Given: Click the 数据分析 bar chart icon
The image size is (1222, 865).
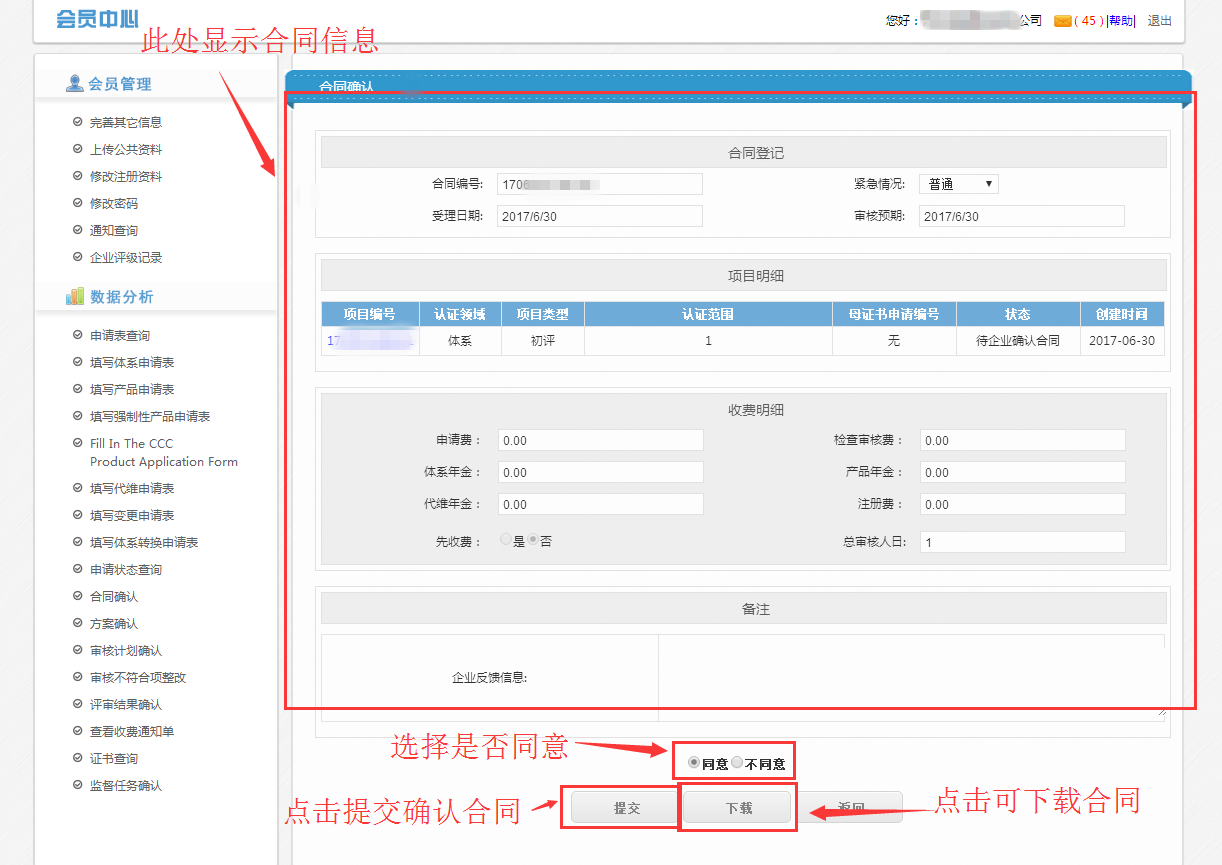Looking at the screenshot, I should 75,296.
